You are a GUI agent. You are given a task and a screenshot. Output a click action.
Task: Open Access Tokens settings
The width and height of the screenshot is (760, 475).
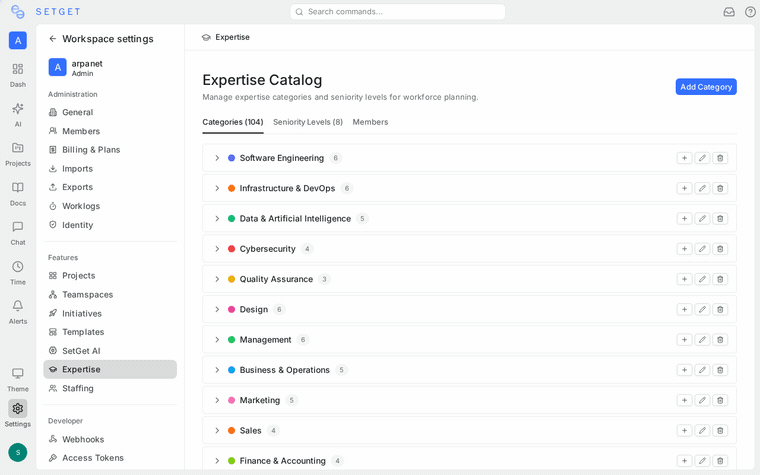coord(110,458)
